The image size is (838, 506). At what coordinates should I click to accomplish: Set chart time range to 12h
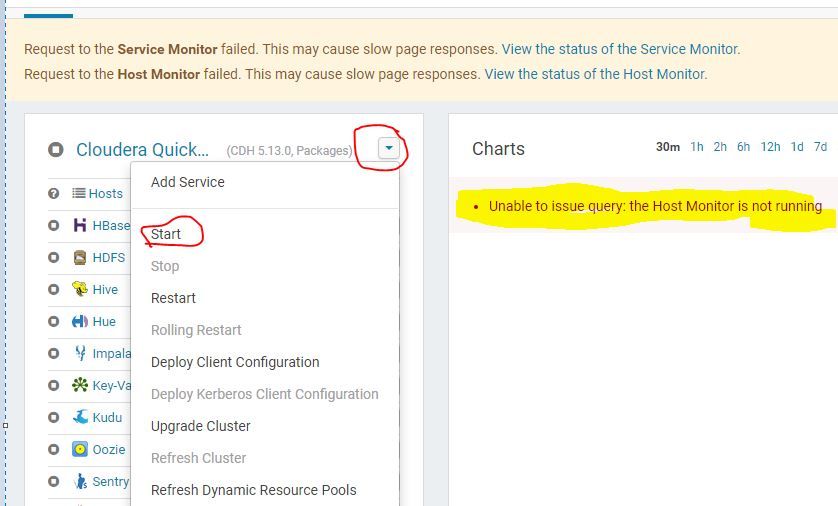(770, 147)
